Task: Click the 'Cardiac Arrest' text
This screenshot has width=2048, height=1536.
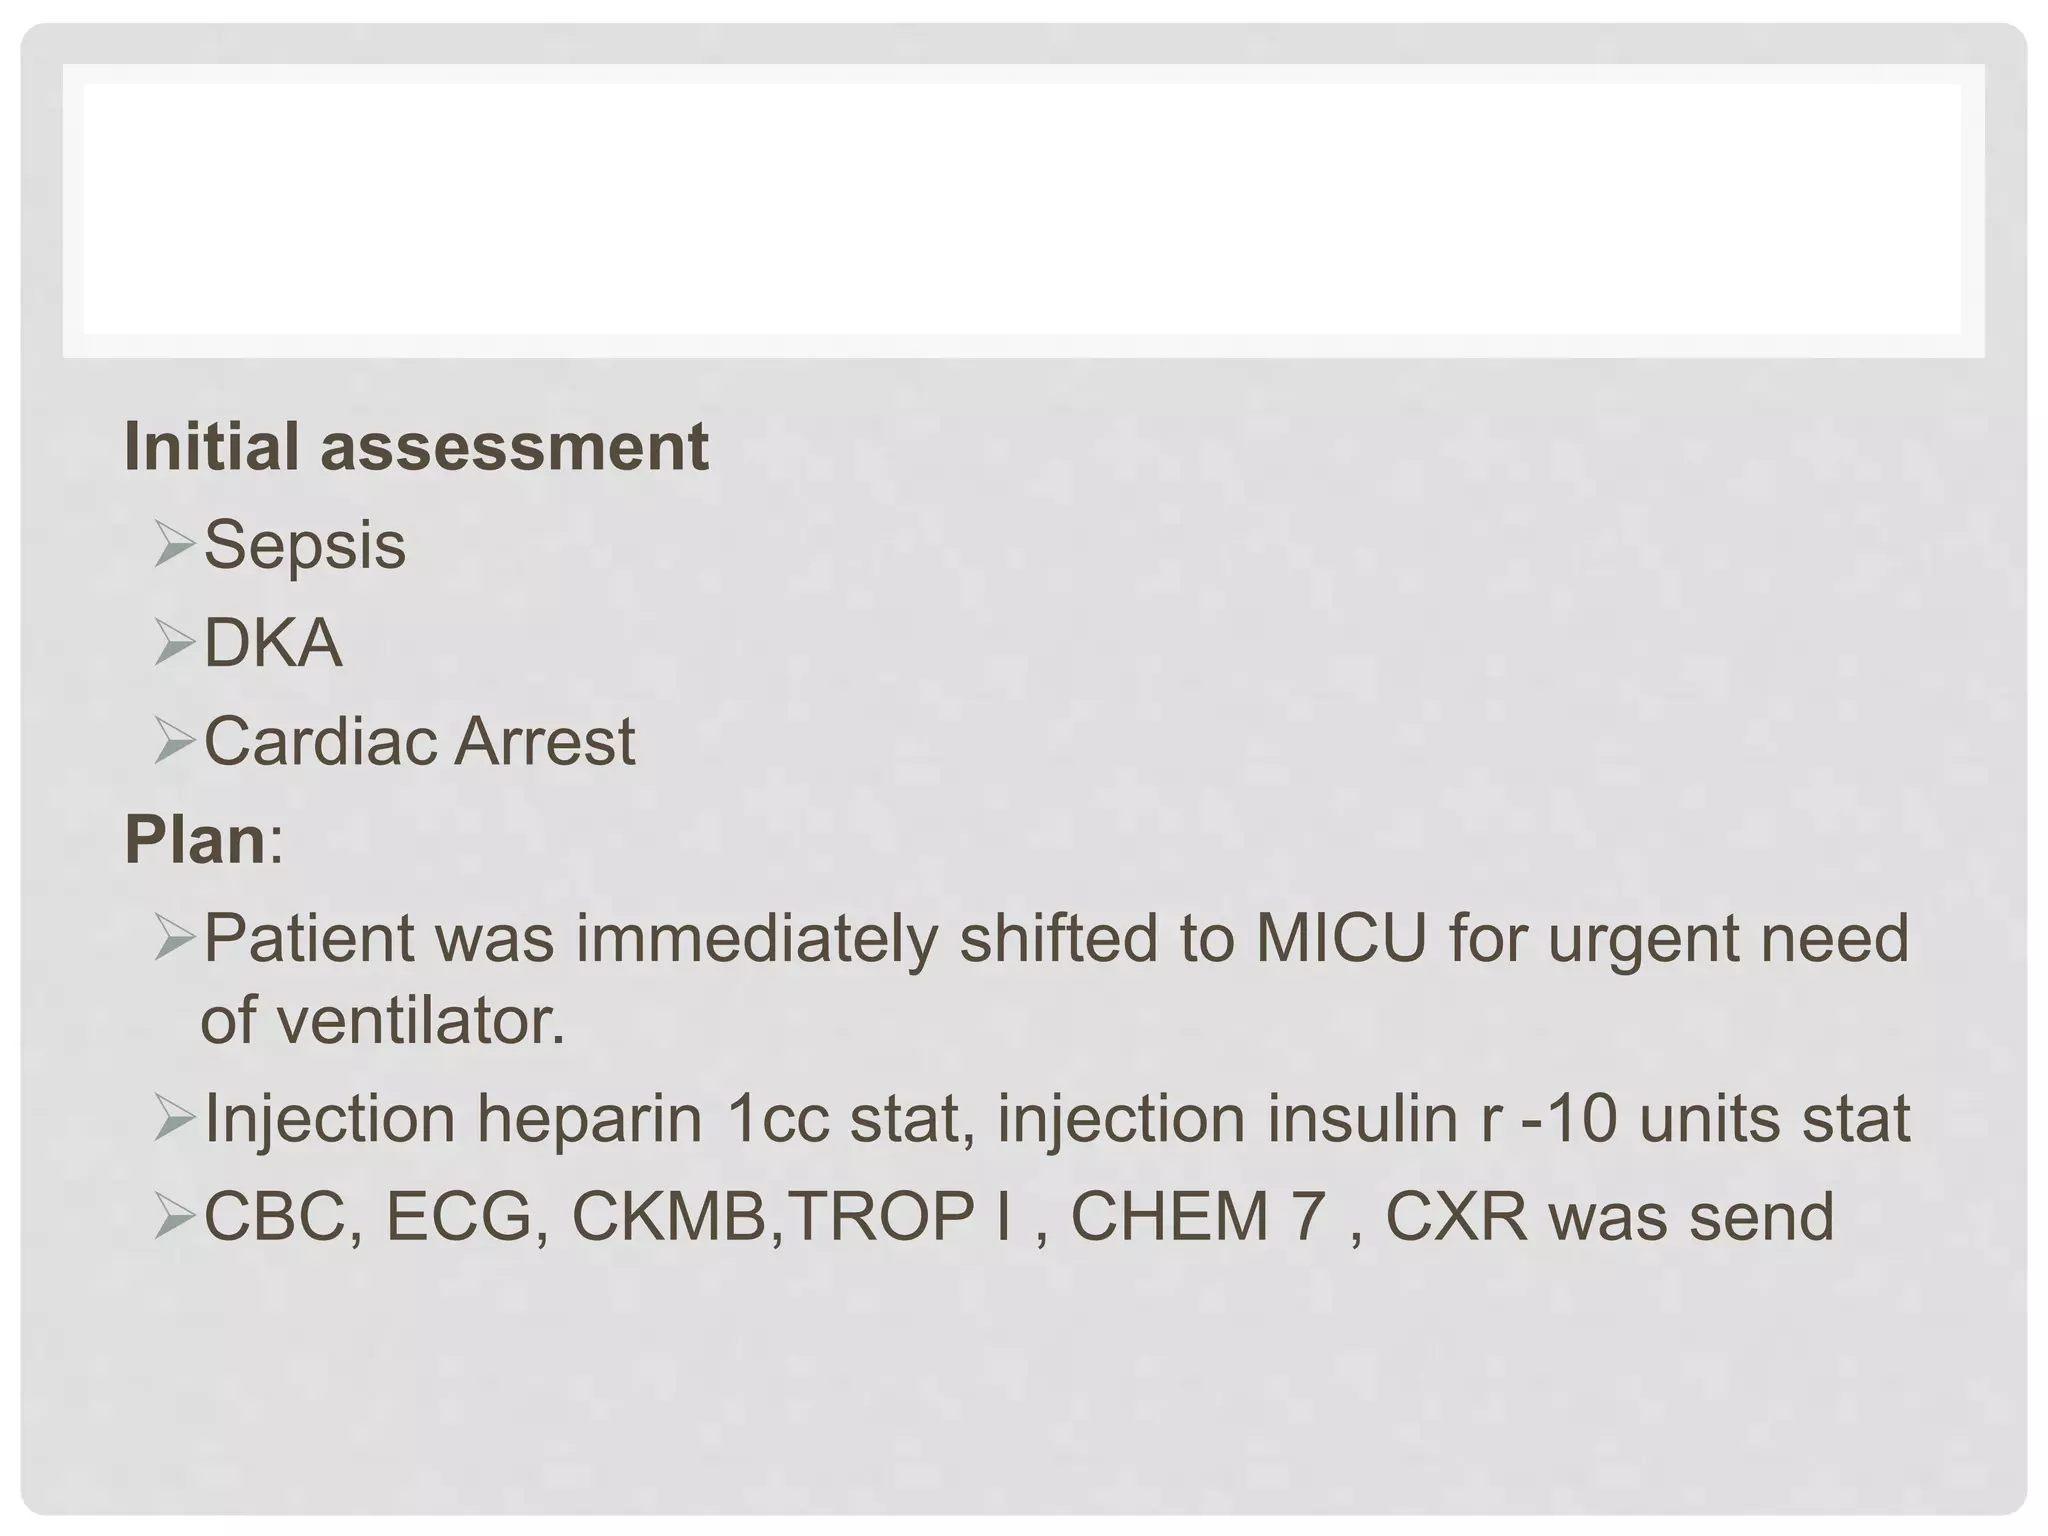Action: [x=419, y=742]
